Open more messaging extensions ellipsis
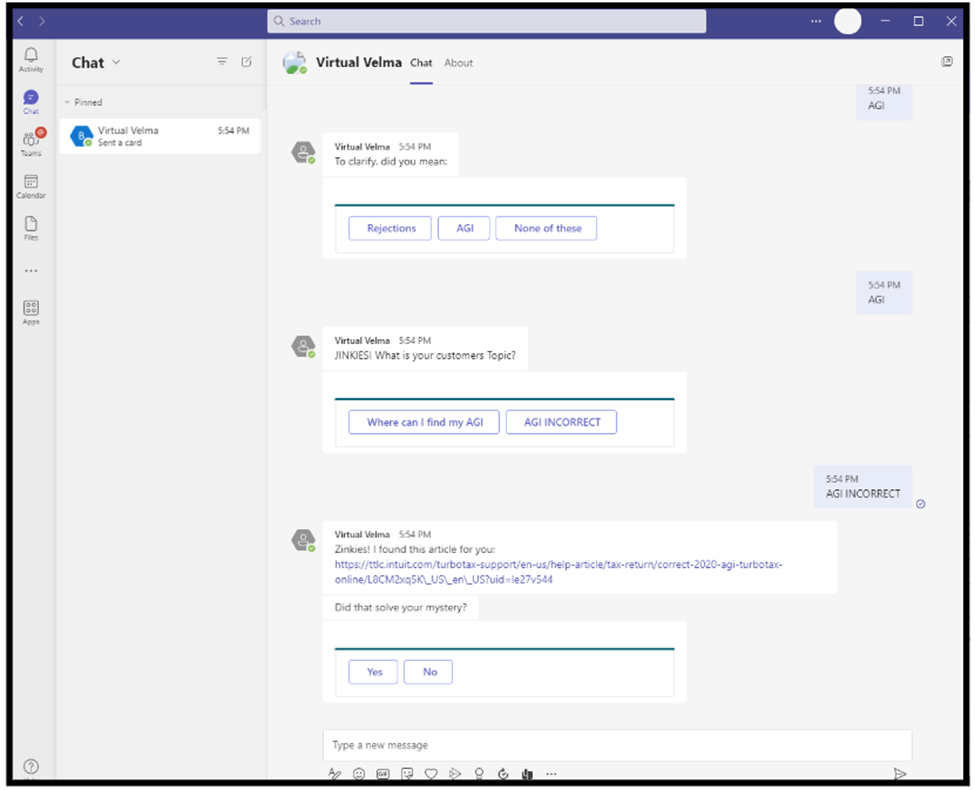 (552, 774)
